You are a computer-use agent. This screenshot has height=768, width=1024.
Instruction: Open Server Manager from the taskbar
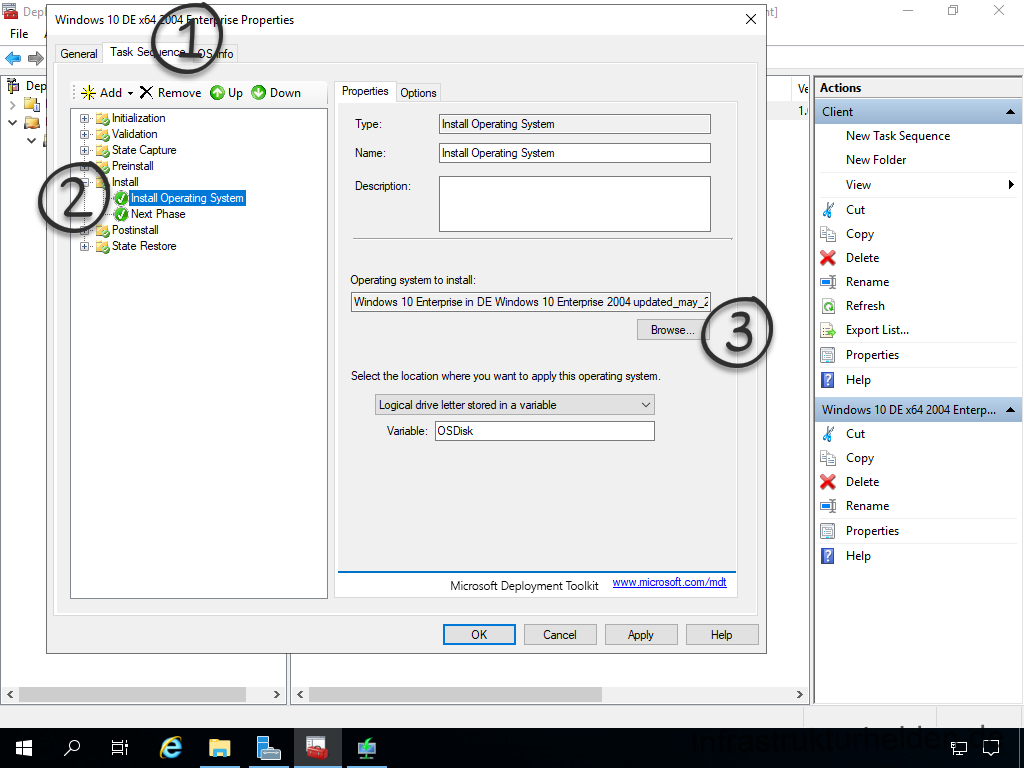(268, 748)
